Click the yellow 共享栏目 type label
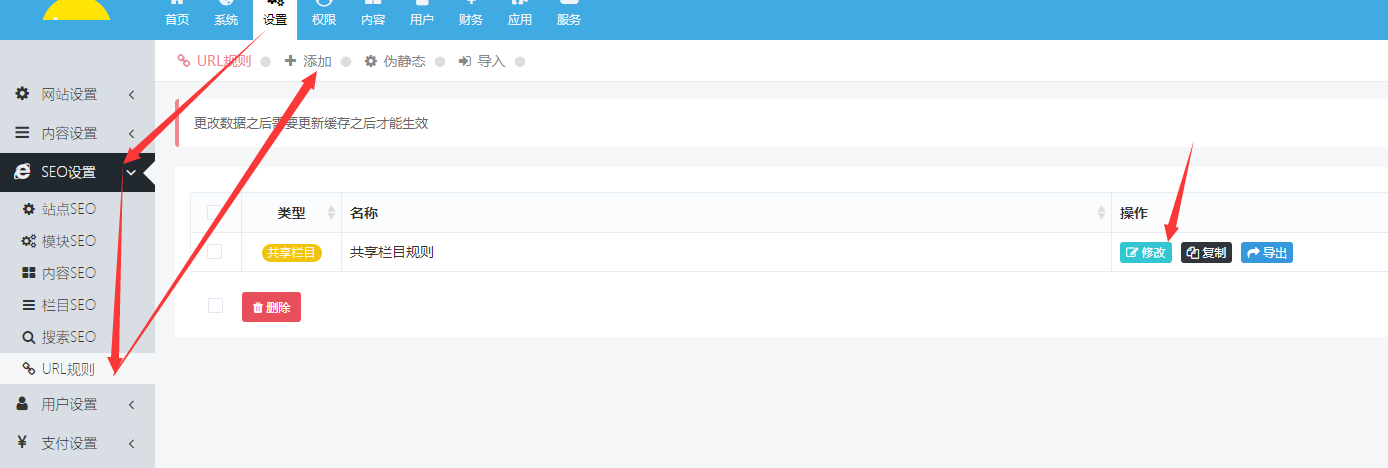Viewport: 1388px width, 468px height. pyautogui.click(x=291, y=253)
